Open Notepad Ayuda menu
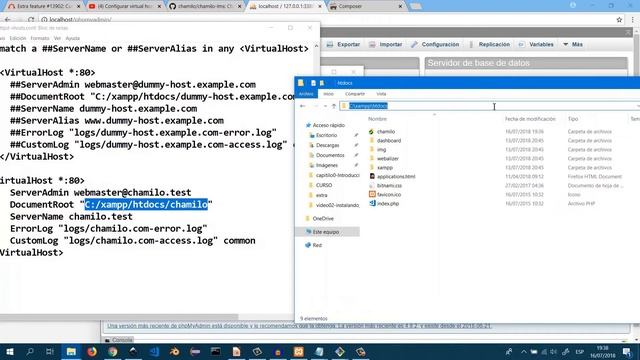Image resolution: width=640 pixels, height=360 pixels. click(x=73, y=38)
